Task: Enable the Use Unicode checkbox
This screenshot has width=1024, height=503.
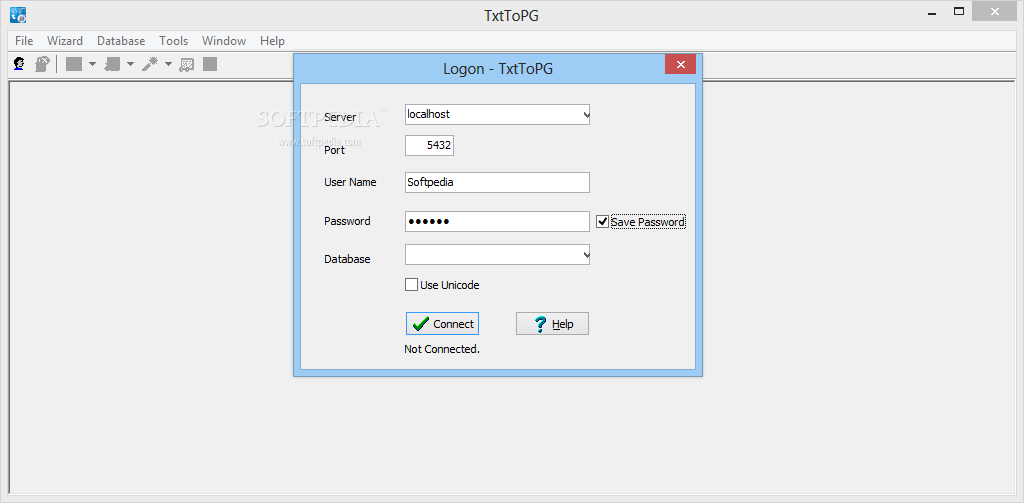Action: coord(411,285)
